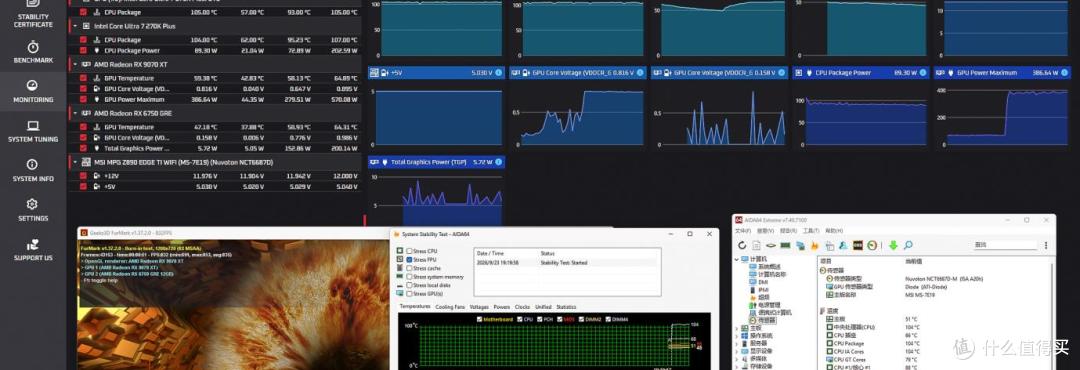Image resolution: width=1080 pixels, height=370 pixels.
Task: Click info icon on the +5V graph
Action: pos(499,72)
